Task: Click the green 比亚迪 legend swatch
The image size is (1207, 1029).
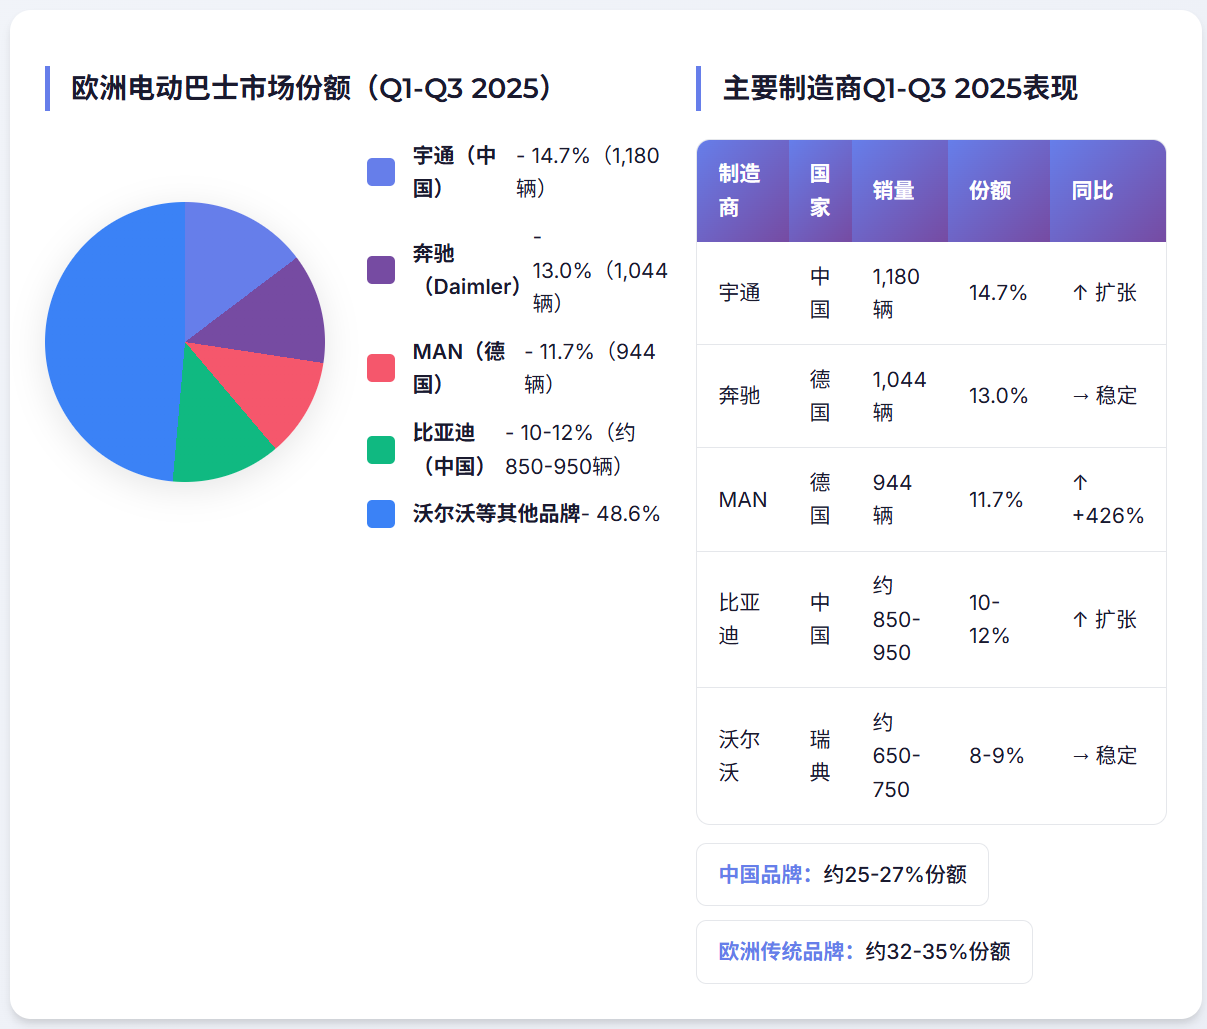Action: pyautogui.click(x=381, y=450)
